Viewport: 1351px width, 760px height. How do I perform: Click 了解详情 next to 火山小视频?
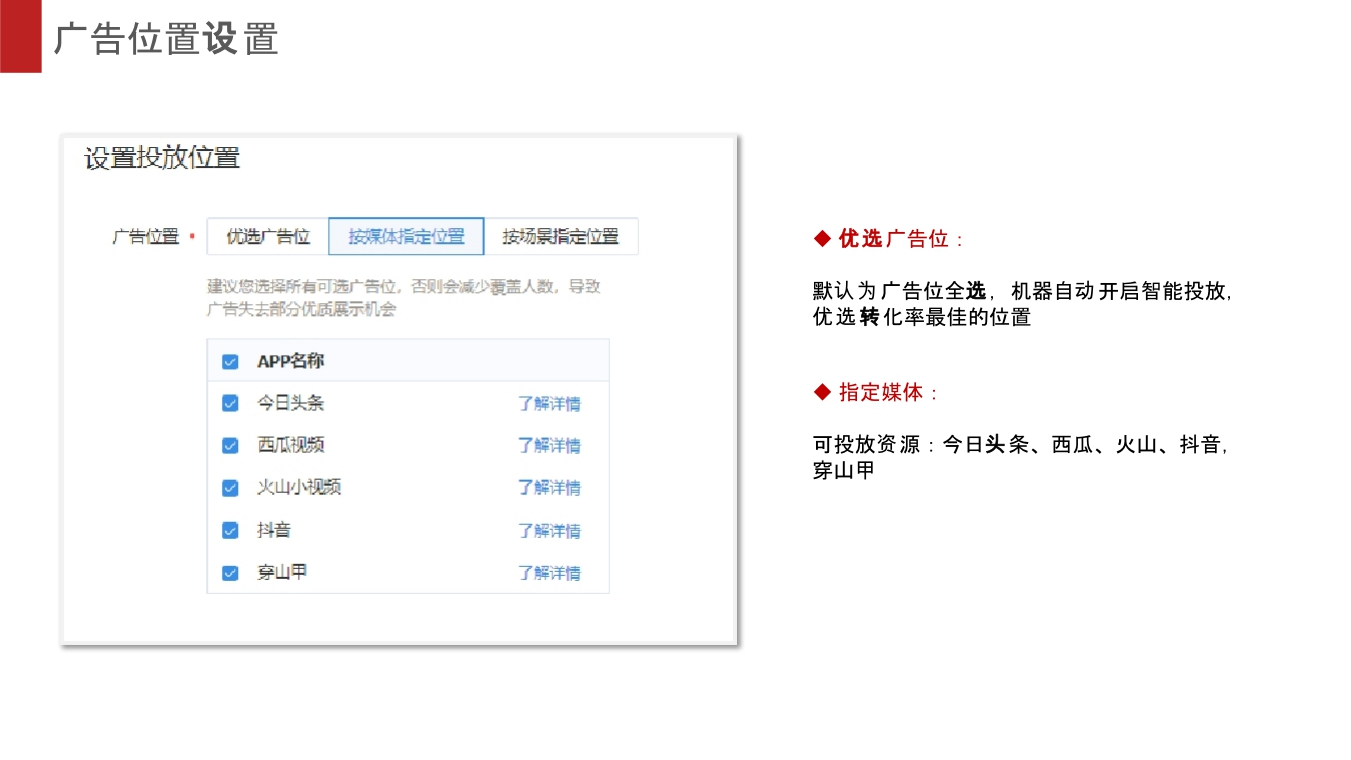(550, 487)
